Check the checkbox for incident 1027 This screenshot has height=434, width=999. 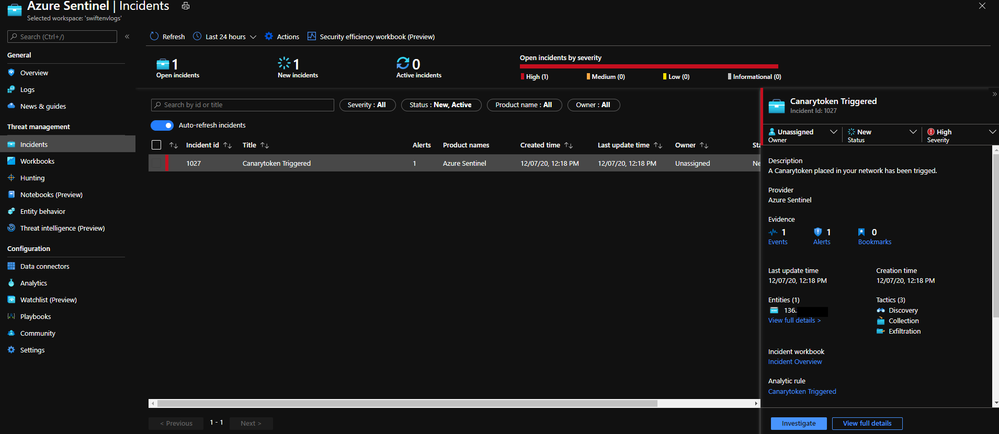[x=156, y=163]
